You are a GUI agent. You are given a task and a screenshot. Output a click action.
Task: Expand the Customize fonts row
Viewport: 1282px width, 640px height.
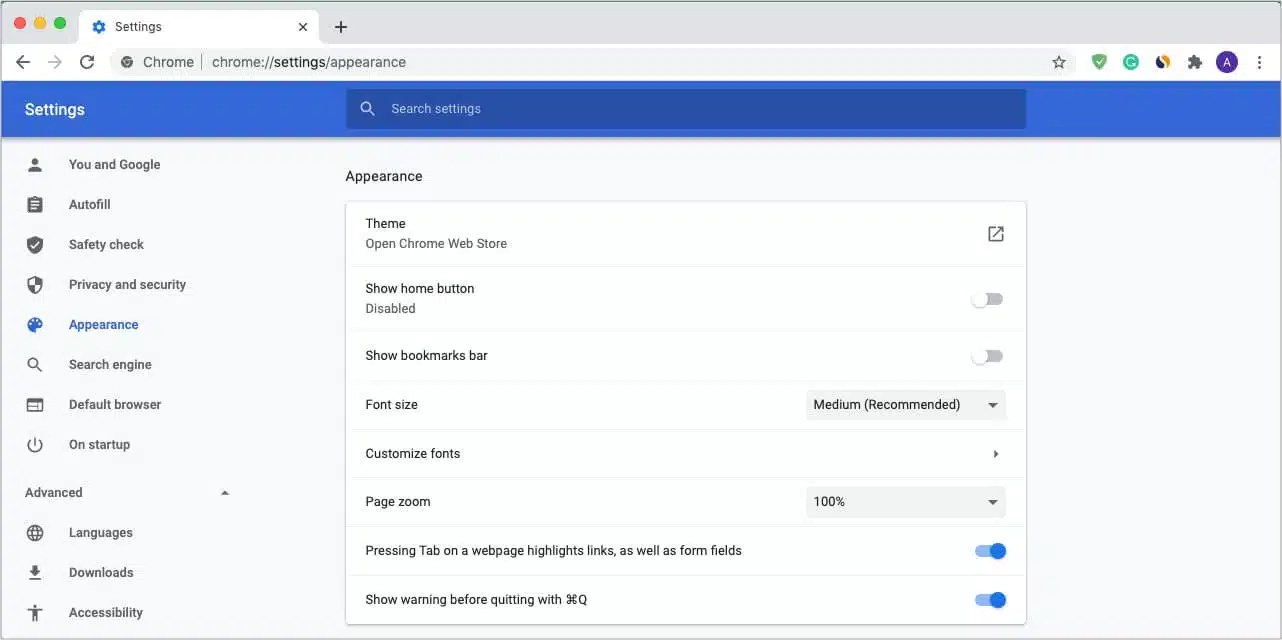[x=996, y=453]
